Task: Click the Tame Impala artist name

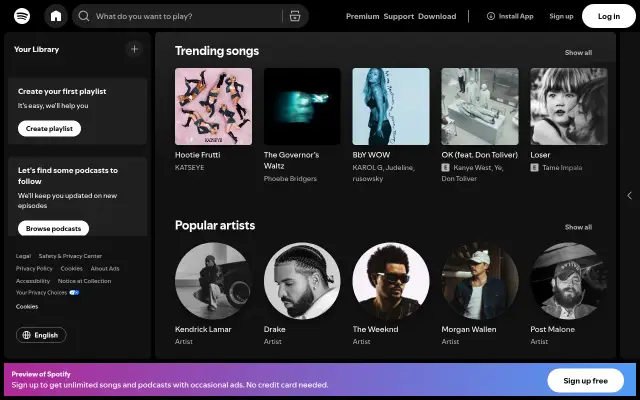Action: (562, 168)
